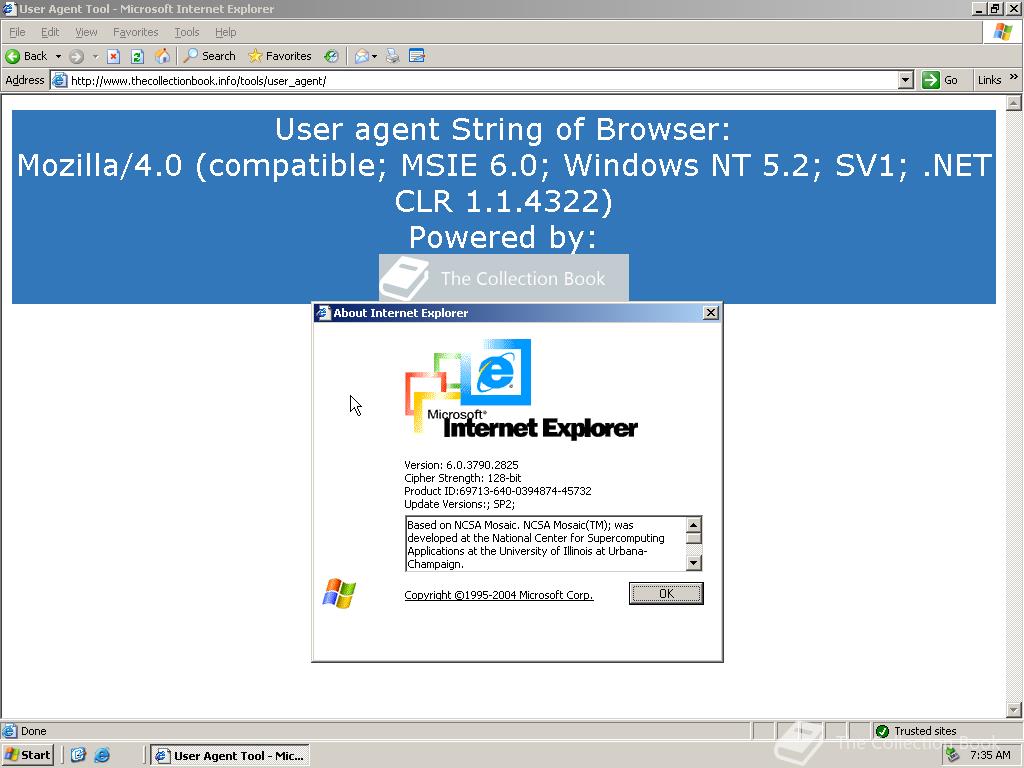Click the Powered by text
1024x768 pixels.
tap(503, 237)
